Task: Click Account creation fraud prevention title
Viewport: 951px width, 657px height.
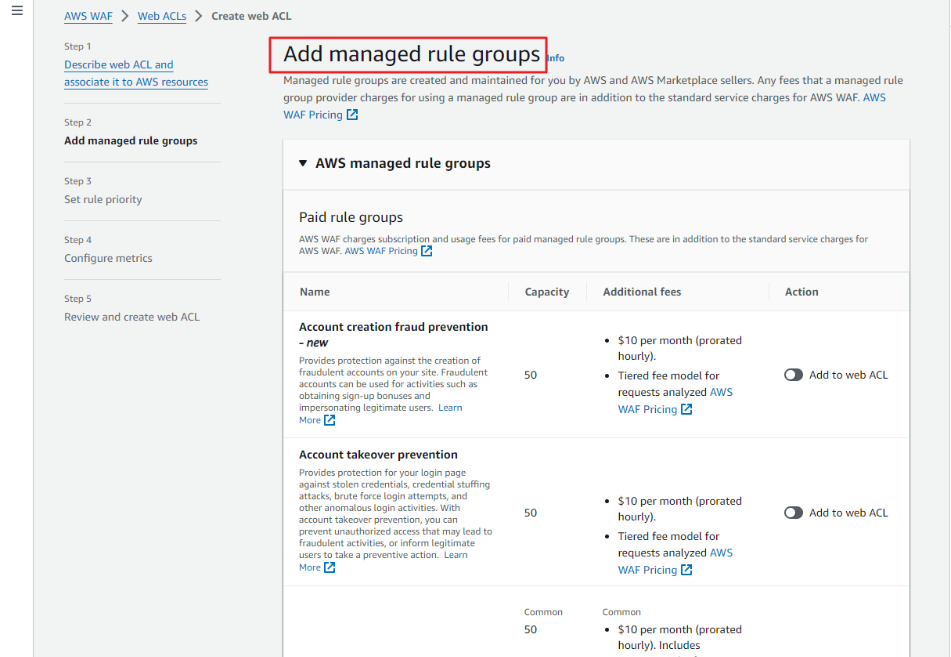Action: [x=393, y=334]
